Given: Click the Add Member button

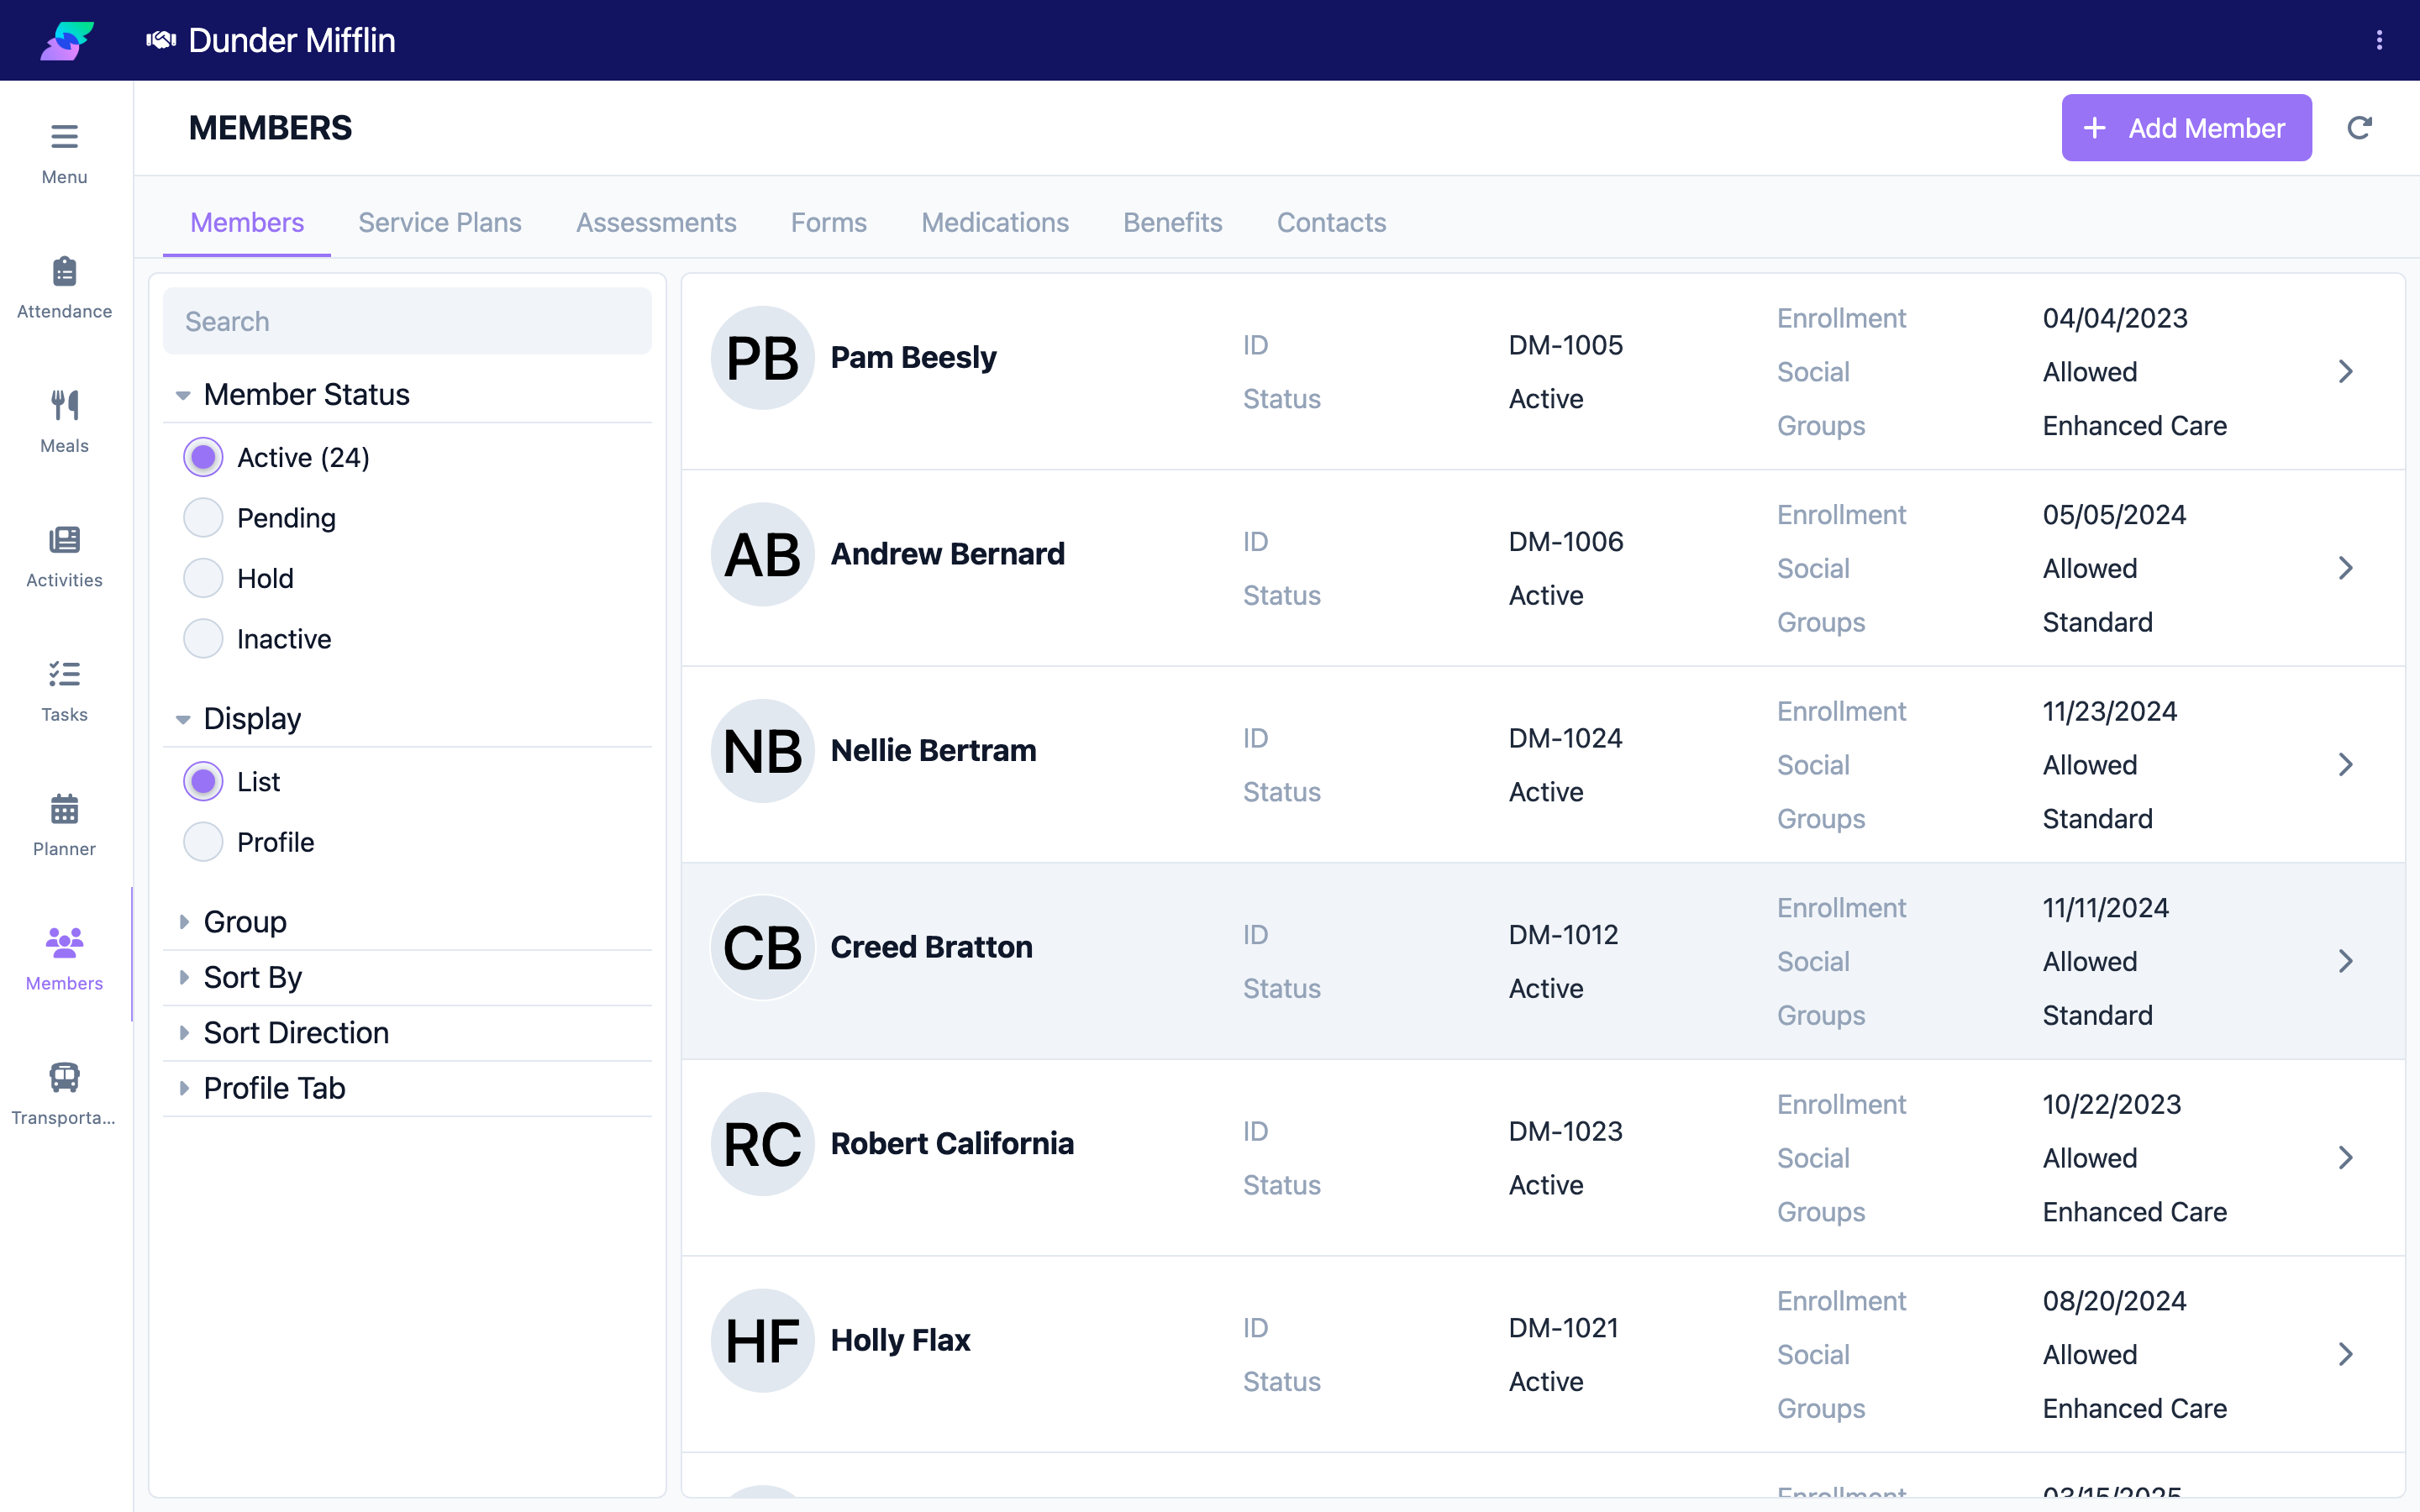Looking at the screenshot, I should (2186, 128).
